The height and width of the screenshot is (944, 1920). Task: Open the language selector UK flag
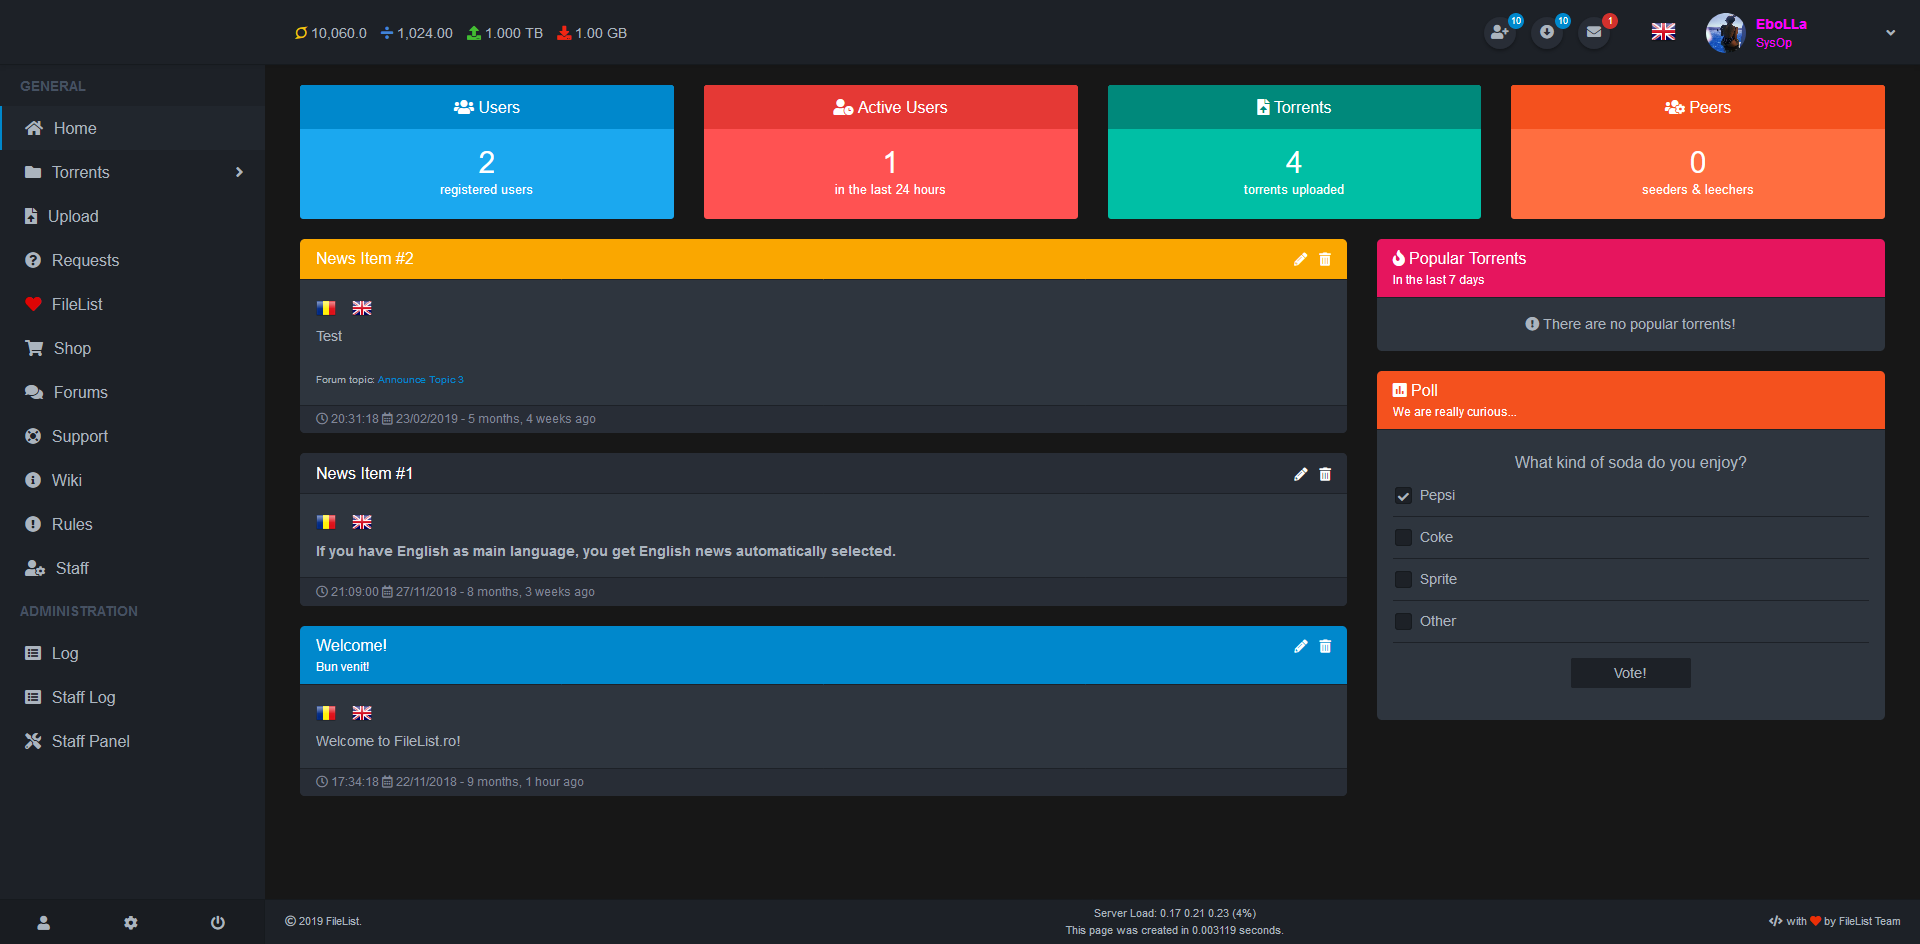(1663, 32)
